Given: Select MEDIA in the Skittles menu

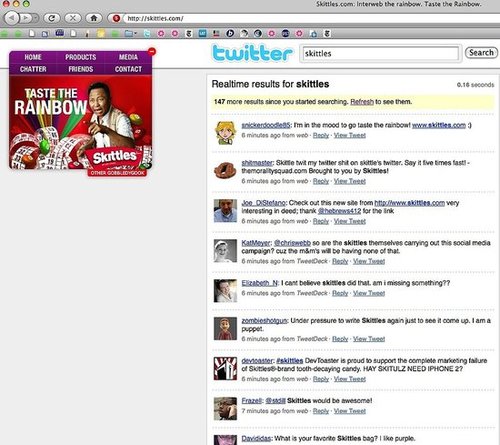Looking at the screenshot, I should pyautogui.click(x=128, y=57).
